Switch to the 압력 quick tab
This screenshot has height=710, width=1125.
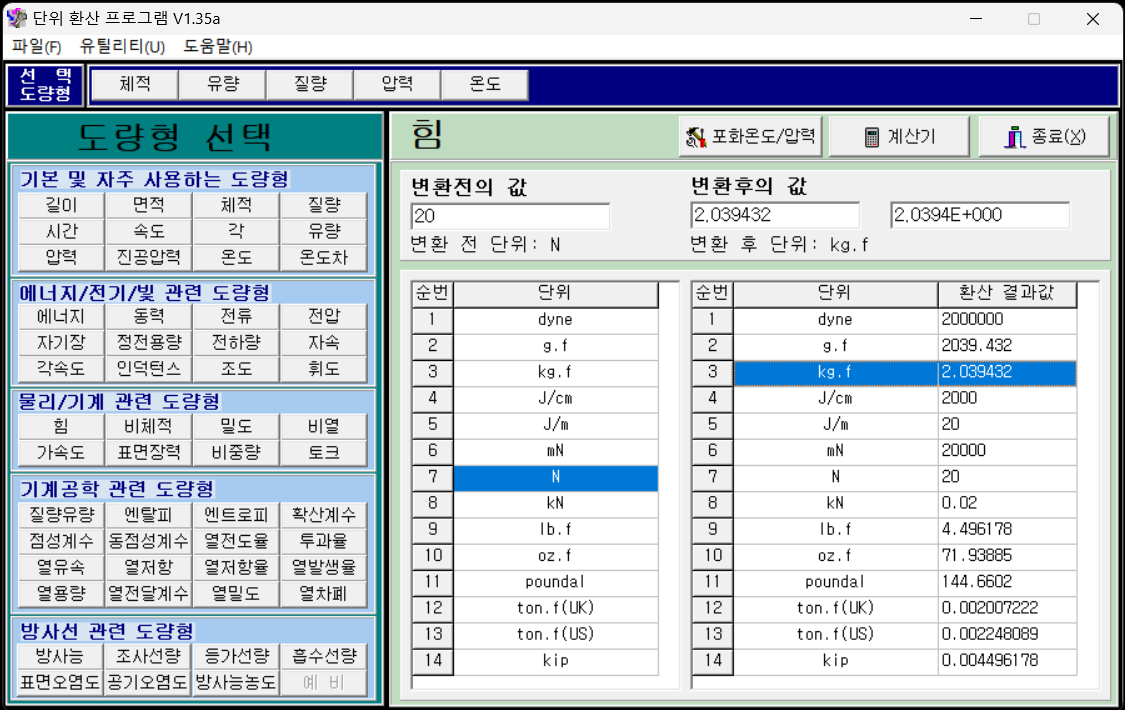(x=396, y=85)
